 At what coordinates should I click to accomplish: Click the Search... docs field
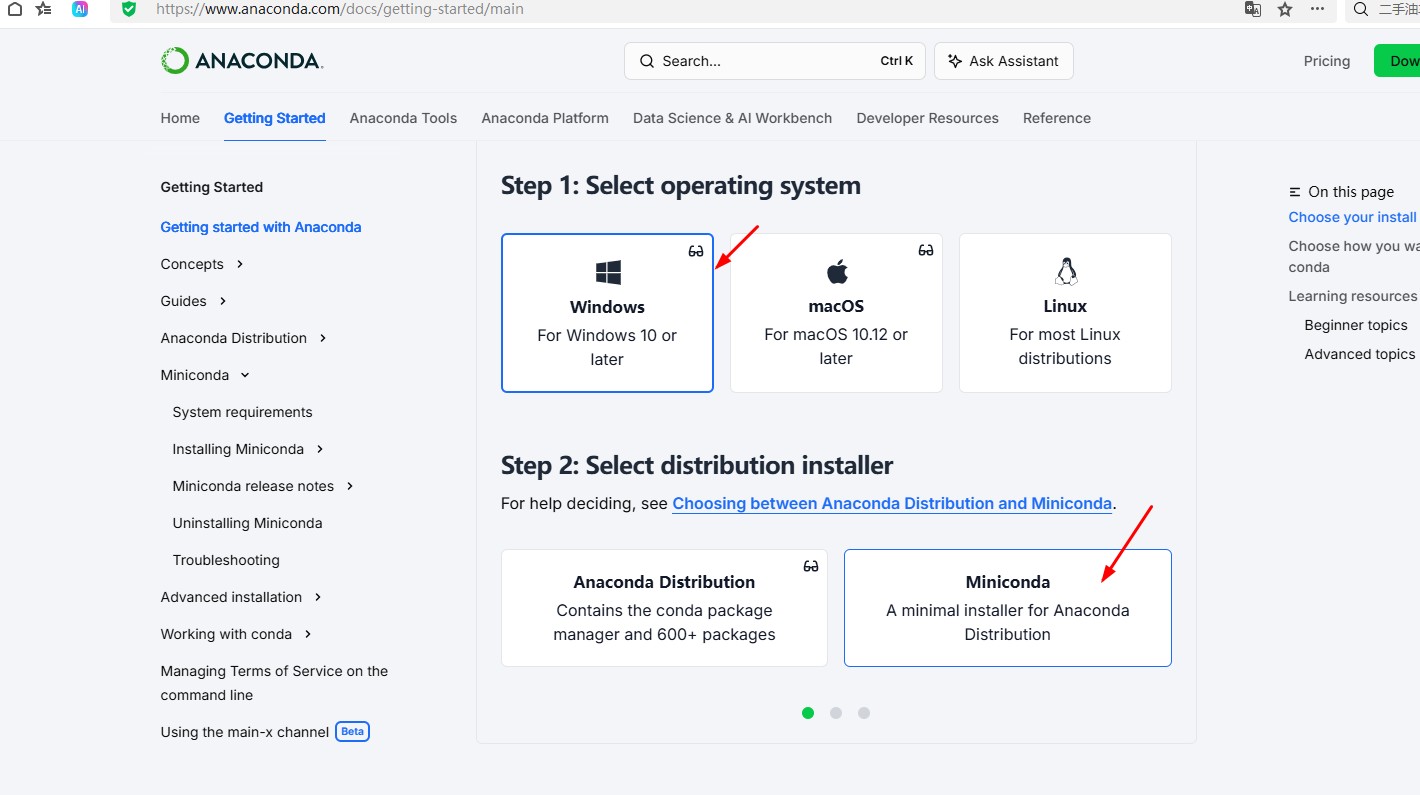(775, 61)
